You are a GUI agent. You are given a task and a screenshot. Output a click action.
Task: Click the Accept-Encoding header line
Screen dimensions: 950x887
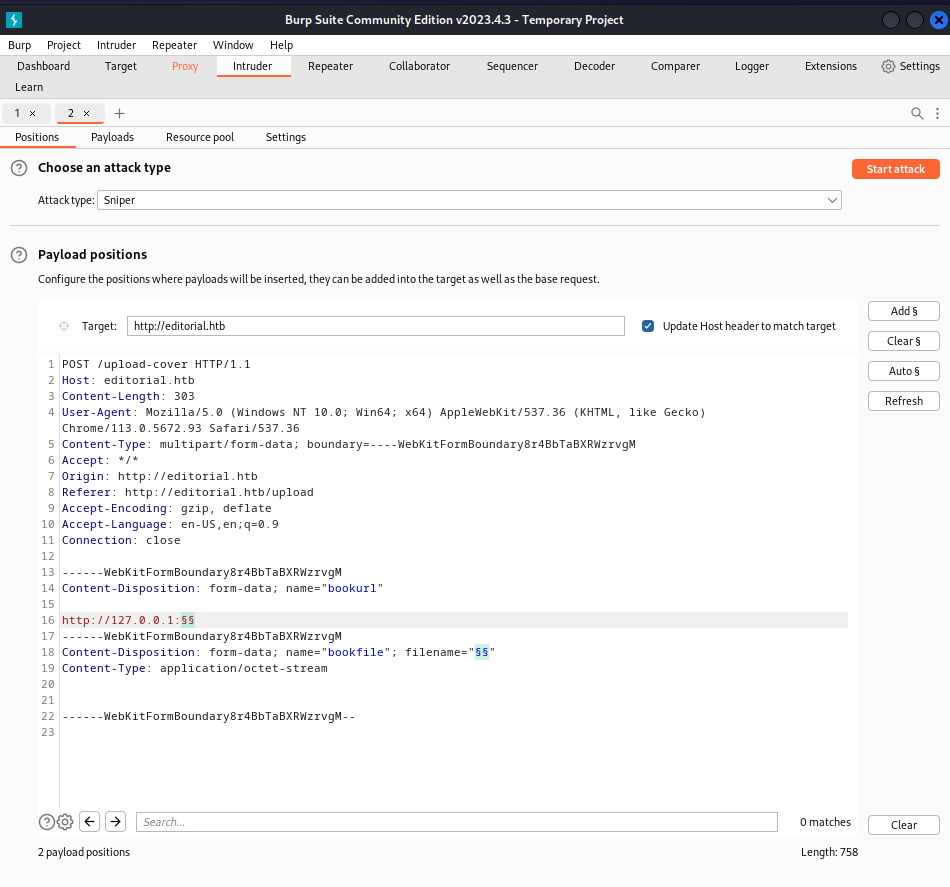[x=167, y=508]
